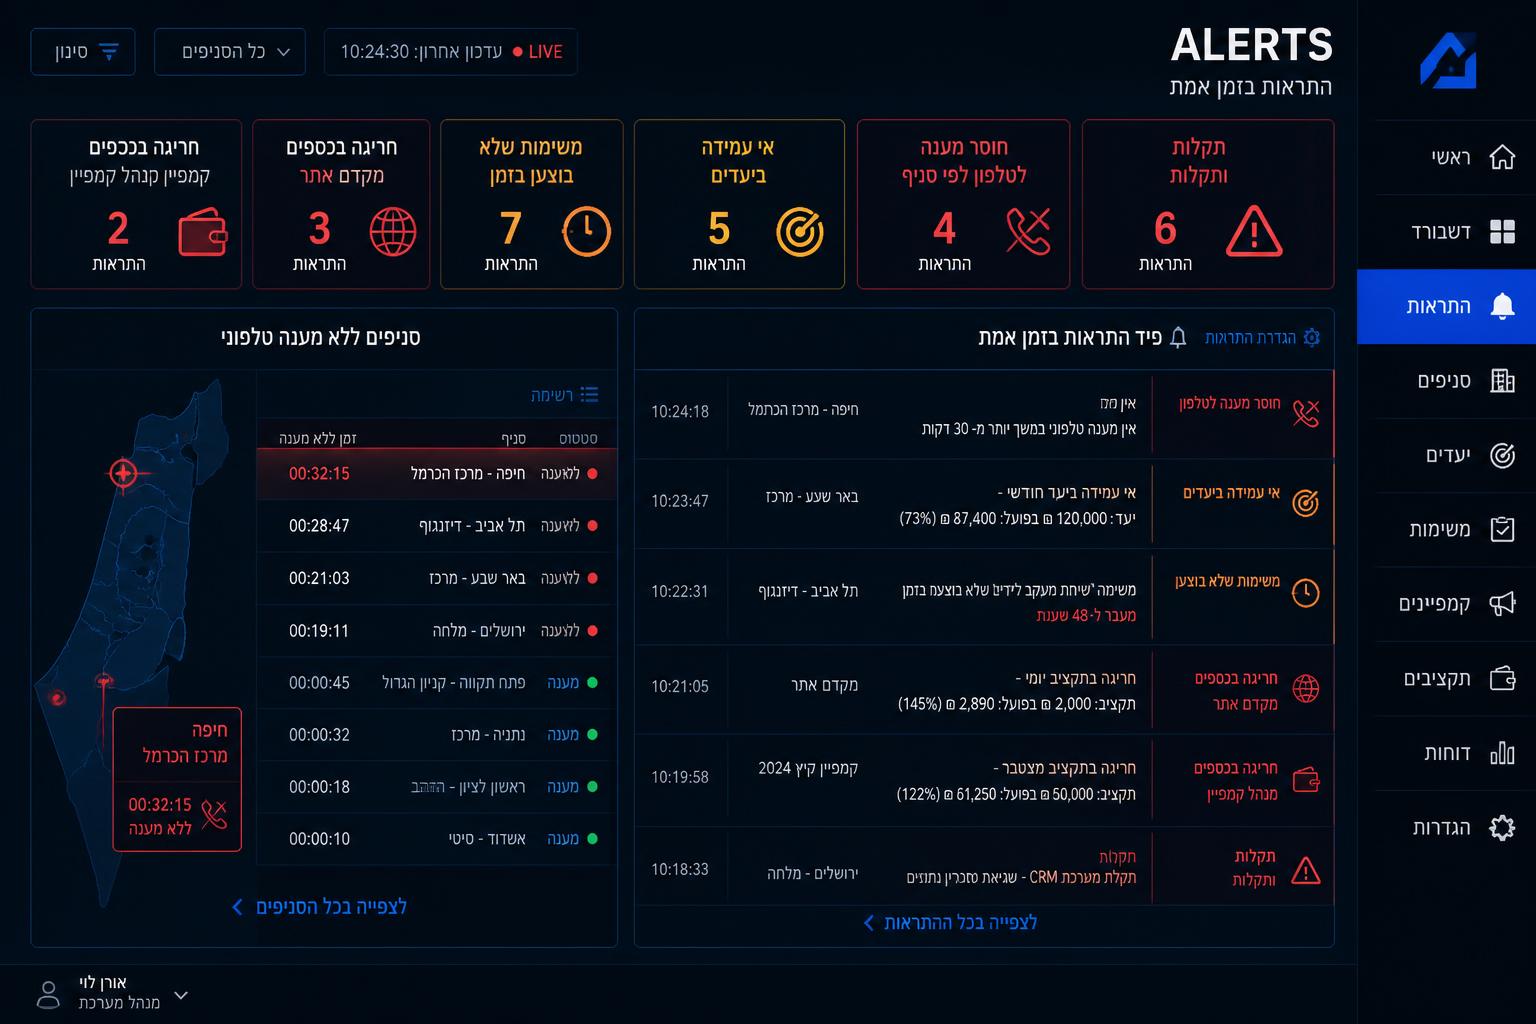Open the הגדרת התראות settings link
Screen dimensions: 1536x1024
(1262, 337)
